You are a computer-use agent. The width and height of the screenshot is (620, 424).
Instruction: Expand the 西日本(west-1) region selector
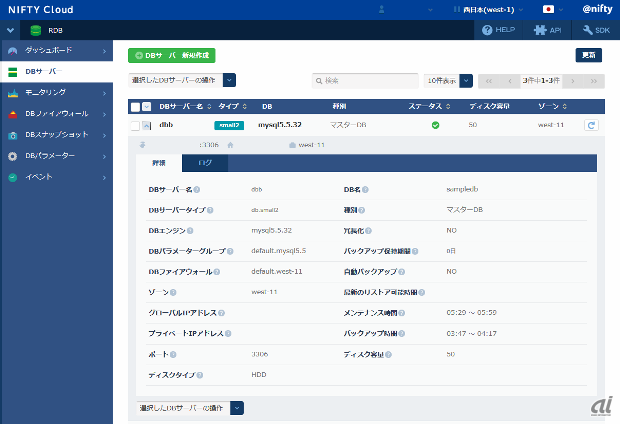tap(486, 9)
